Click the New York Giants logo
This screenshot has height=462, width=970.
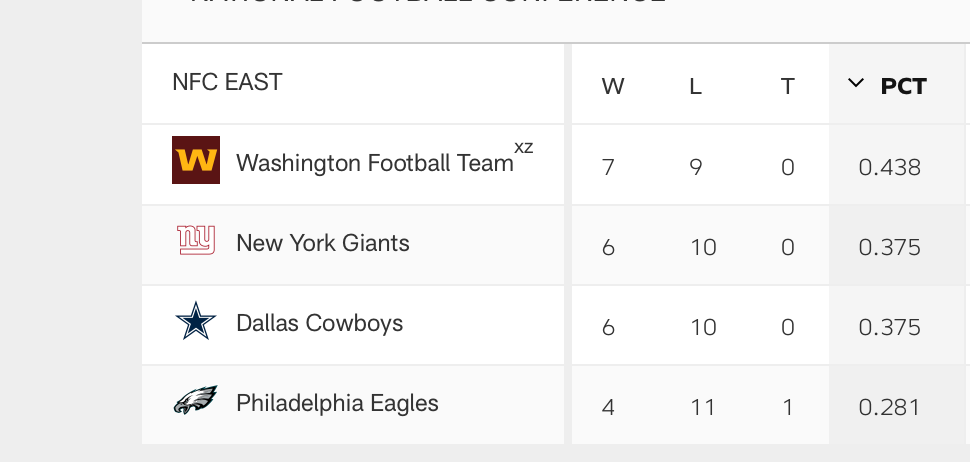click(195, 241)
